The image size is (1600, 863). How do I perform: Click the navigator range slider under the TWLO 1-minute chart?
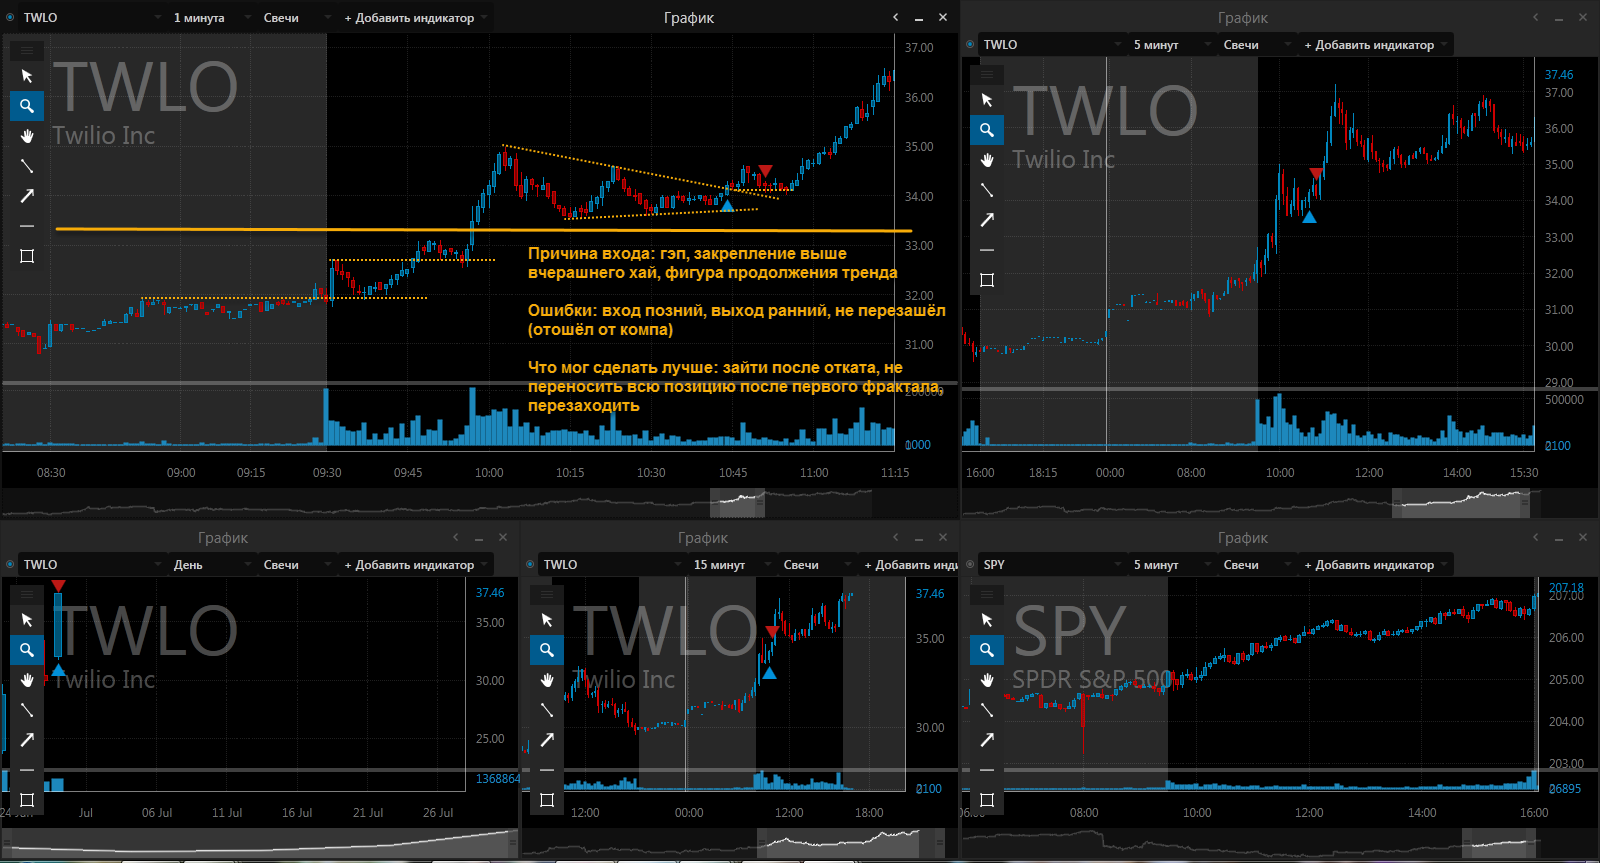737,502
